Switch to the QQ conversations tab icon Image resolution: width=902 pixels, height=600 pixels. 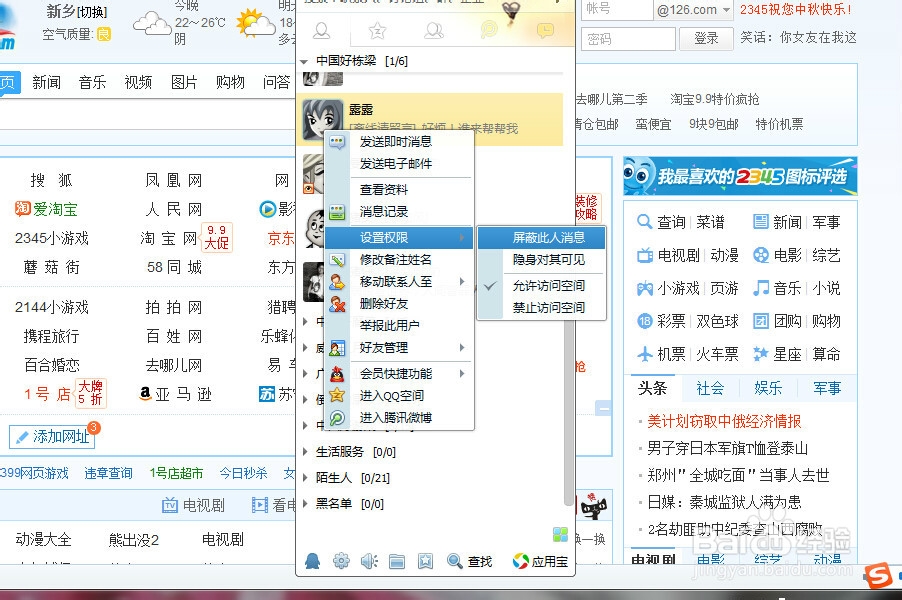coord(545,30)
